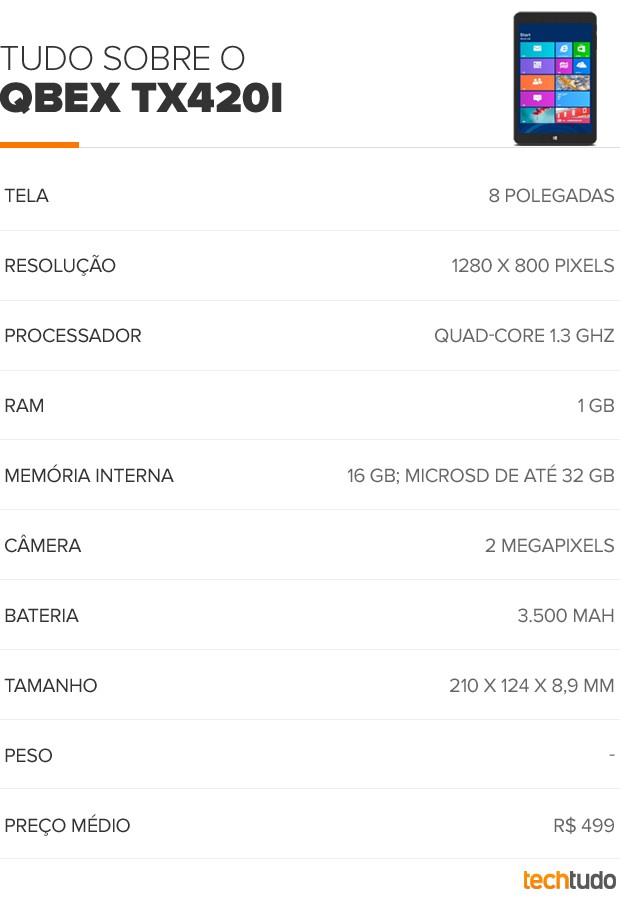
Task: Click the QUAD-CORE 1.3 GHZ value
Action: coord(524,335)
